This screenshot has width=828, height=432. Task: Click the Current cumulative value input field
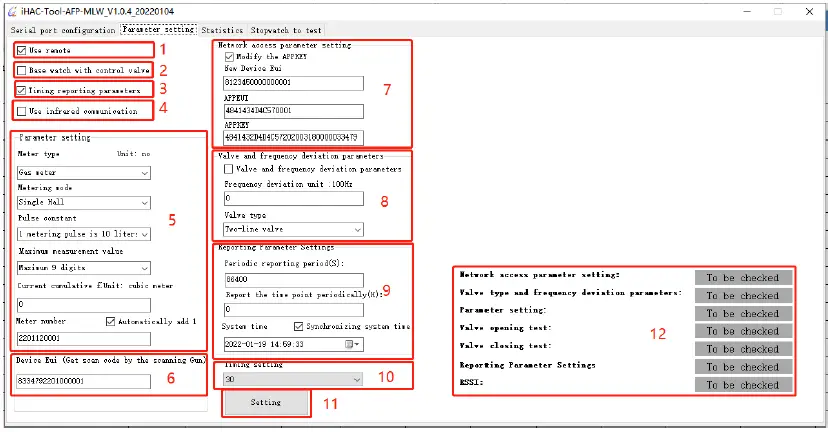84,305
